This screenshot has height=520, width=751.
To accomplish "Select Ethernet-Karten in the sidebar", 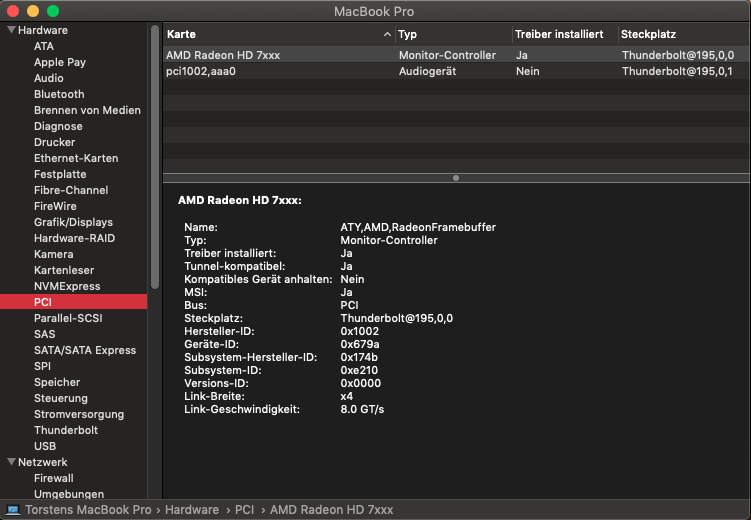I will click(76, 158).
